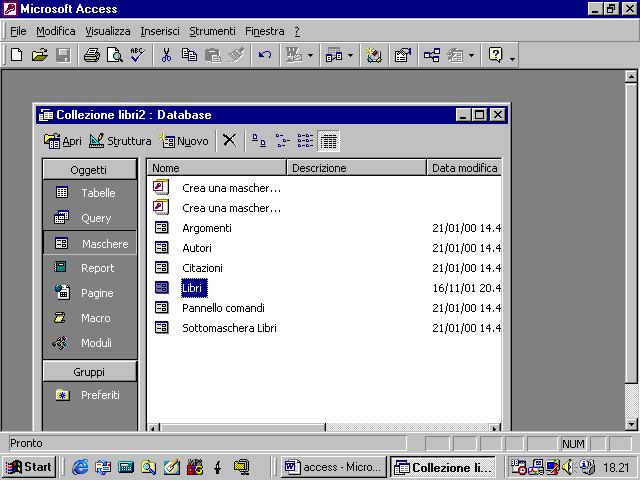Select Macro in objects bar
This screenshot has width=640, height=480.
pyautogui.click(x=89, y=318)
